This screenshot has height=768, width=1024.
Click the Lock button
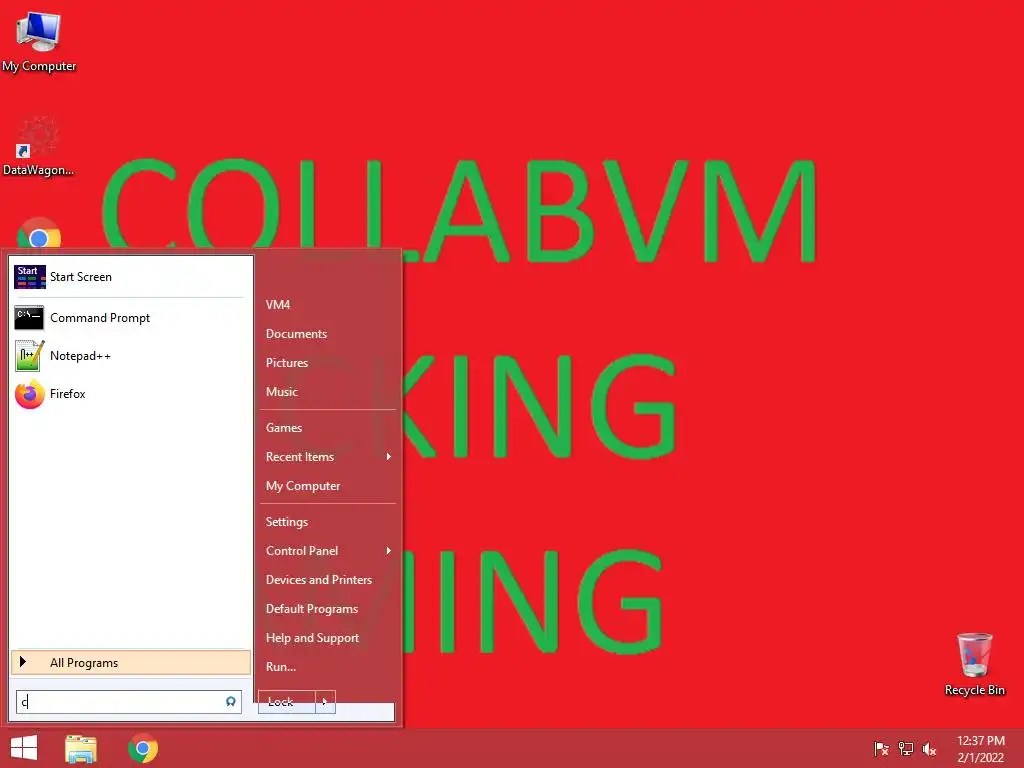coord(287,702)
